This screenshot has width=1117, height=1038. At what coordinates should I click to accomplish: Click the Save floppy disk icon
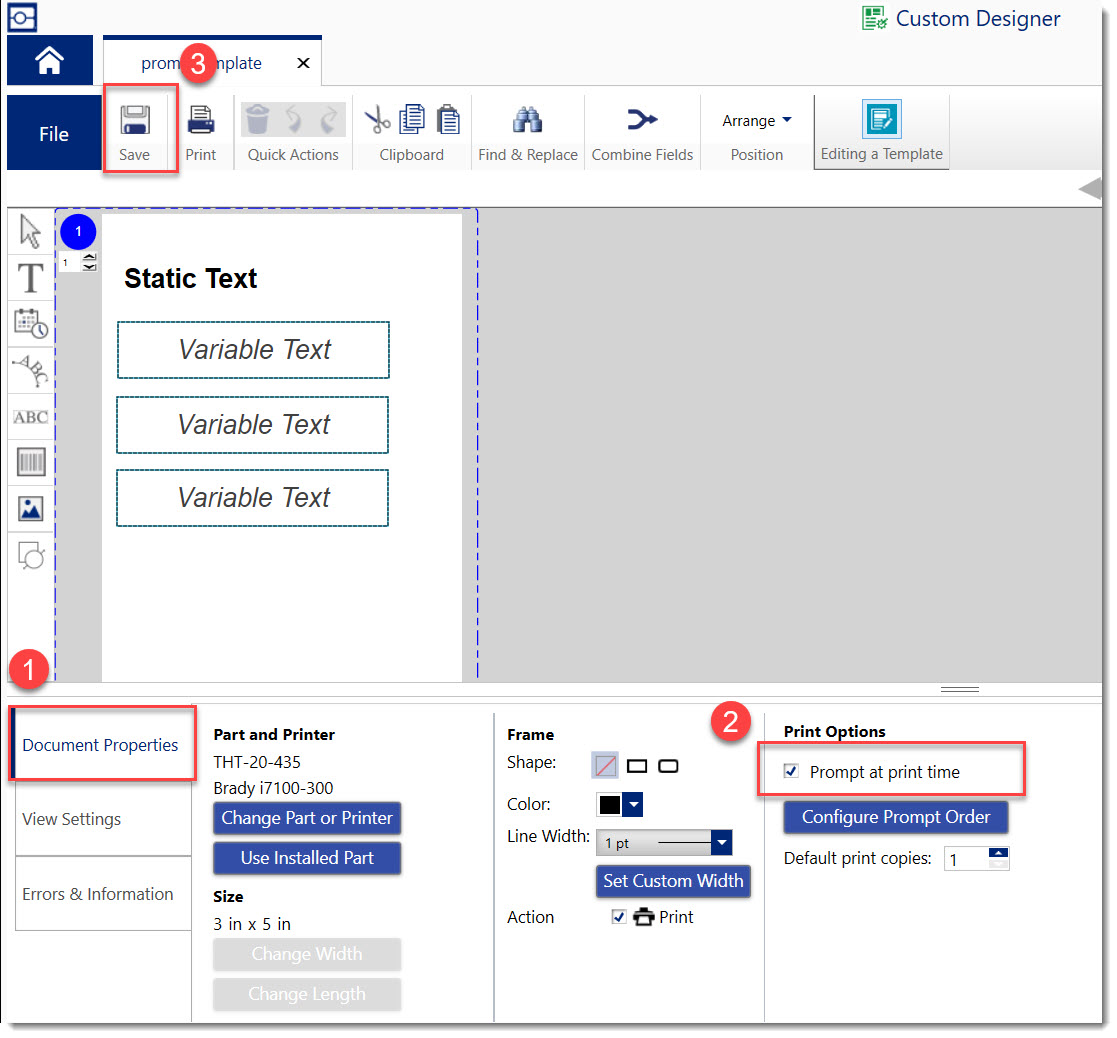click(135, 121)
